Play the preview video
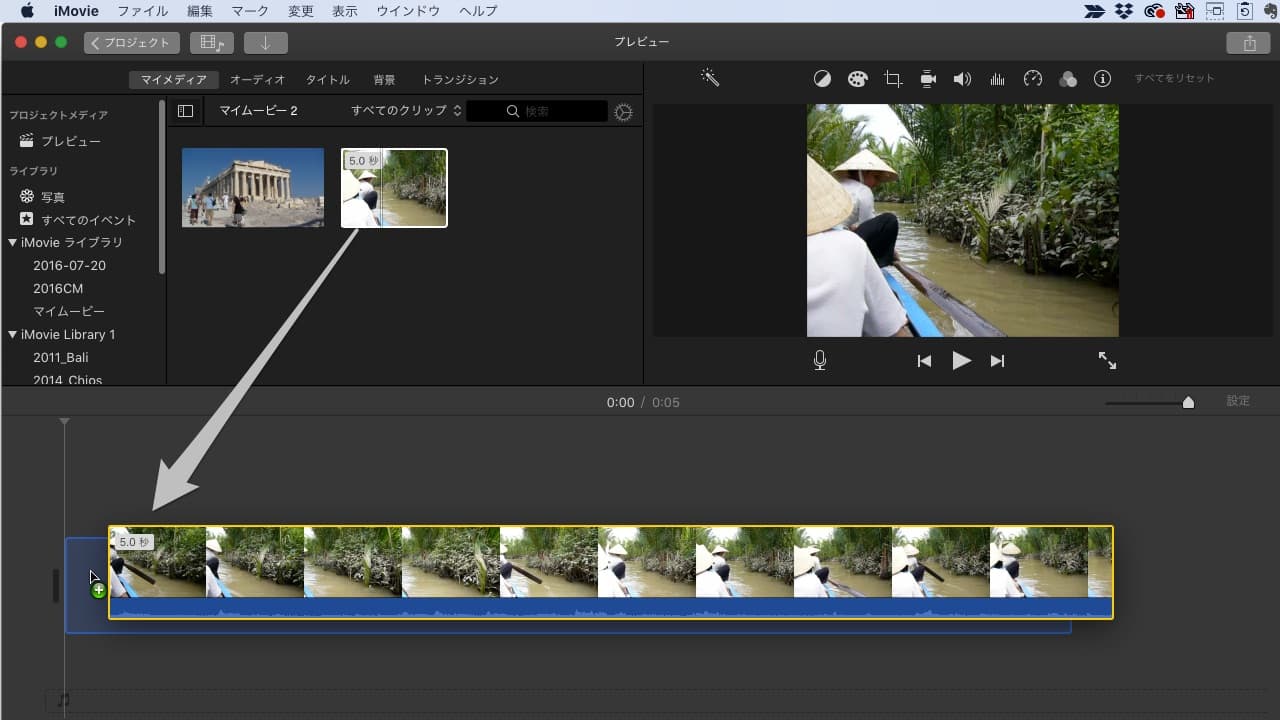This screenshot has height=720, width=1280. (961, 361)
